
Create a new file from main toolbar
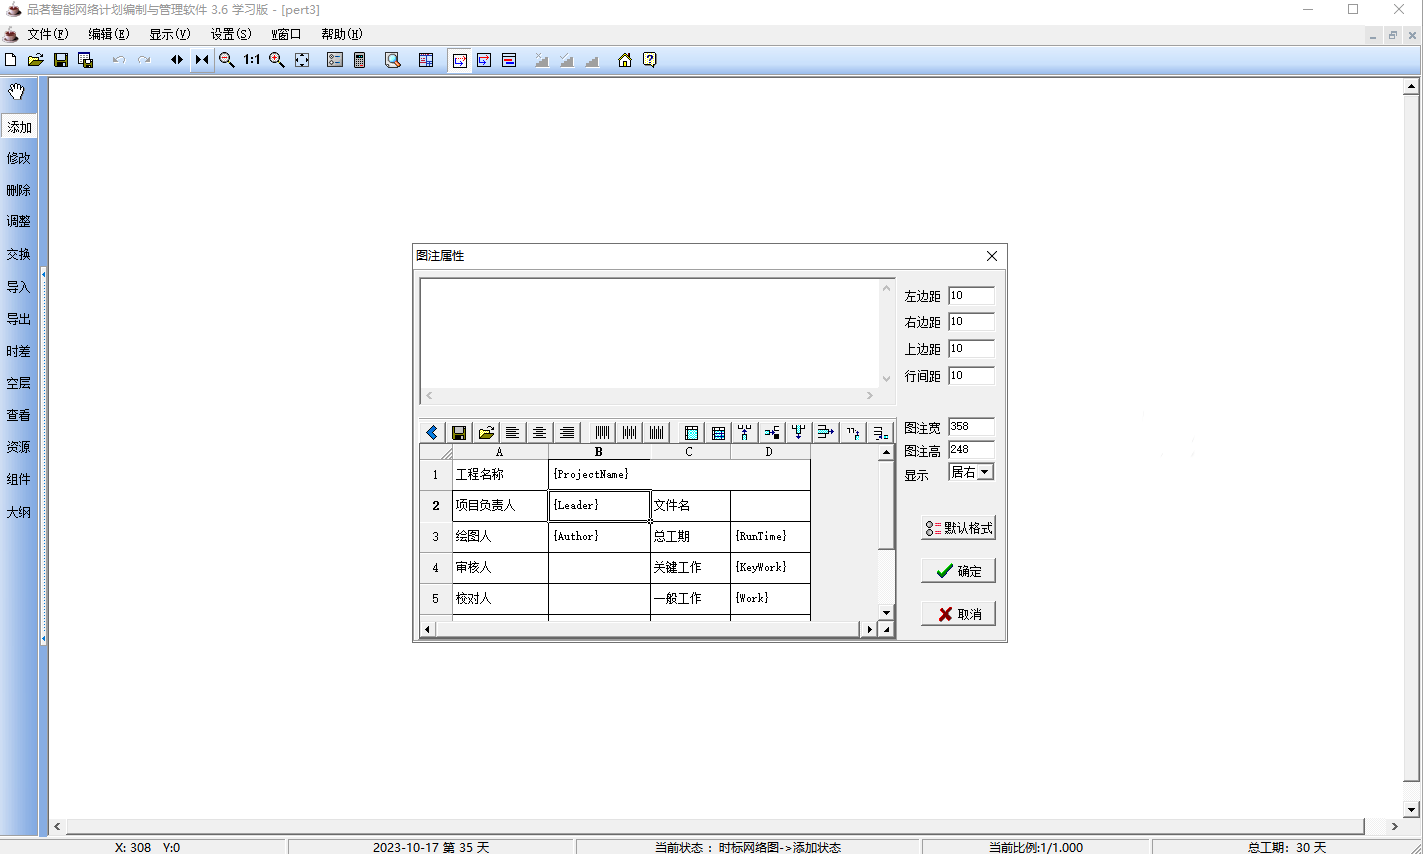click(x=11, y=60)
